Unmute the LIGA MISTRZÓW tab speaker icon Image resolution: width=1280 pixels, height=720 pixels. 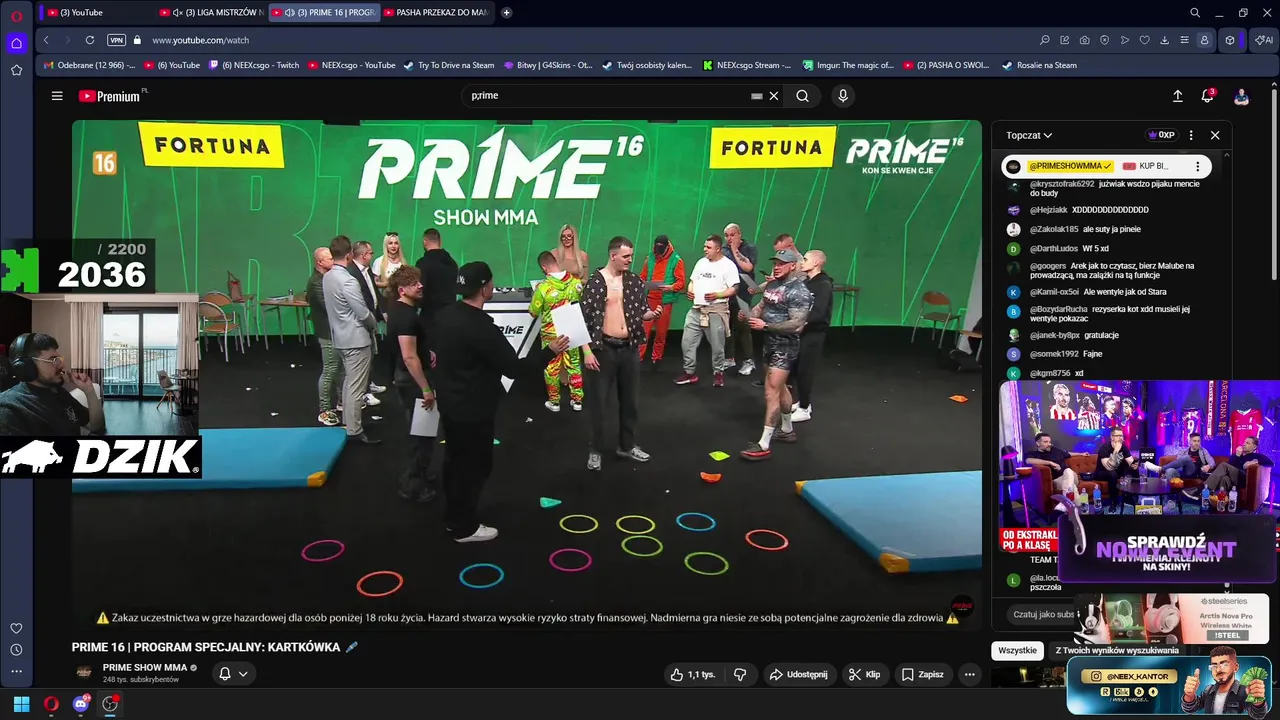177,12
